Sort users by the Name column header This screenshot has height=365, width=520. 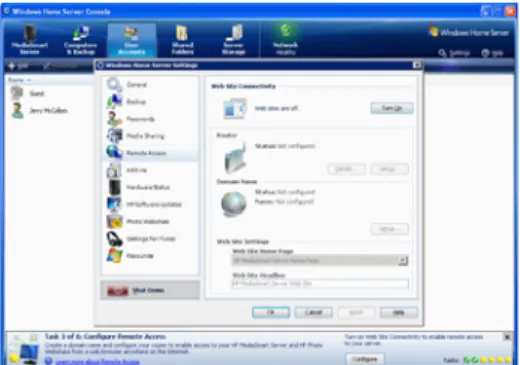tap(19, 80)
